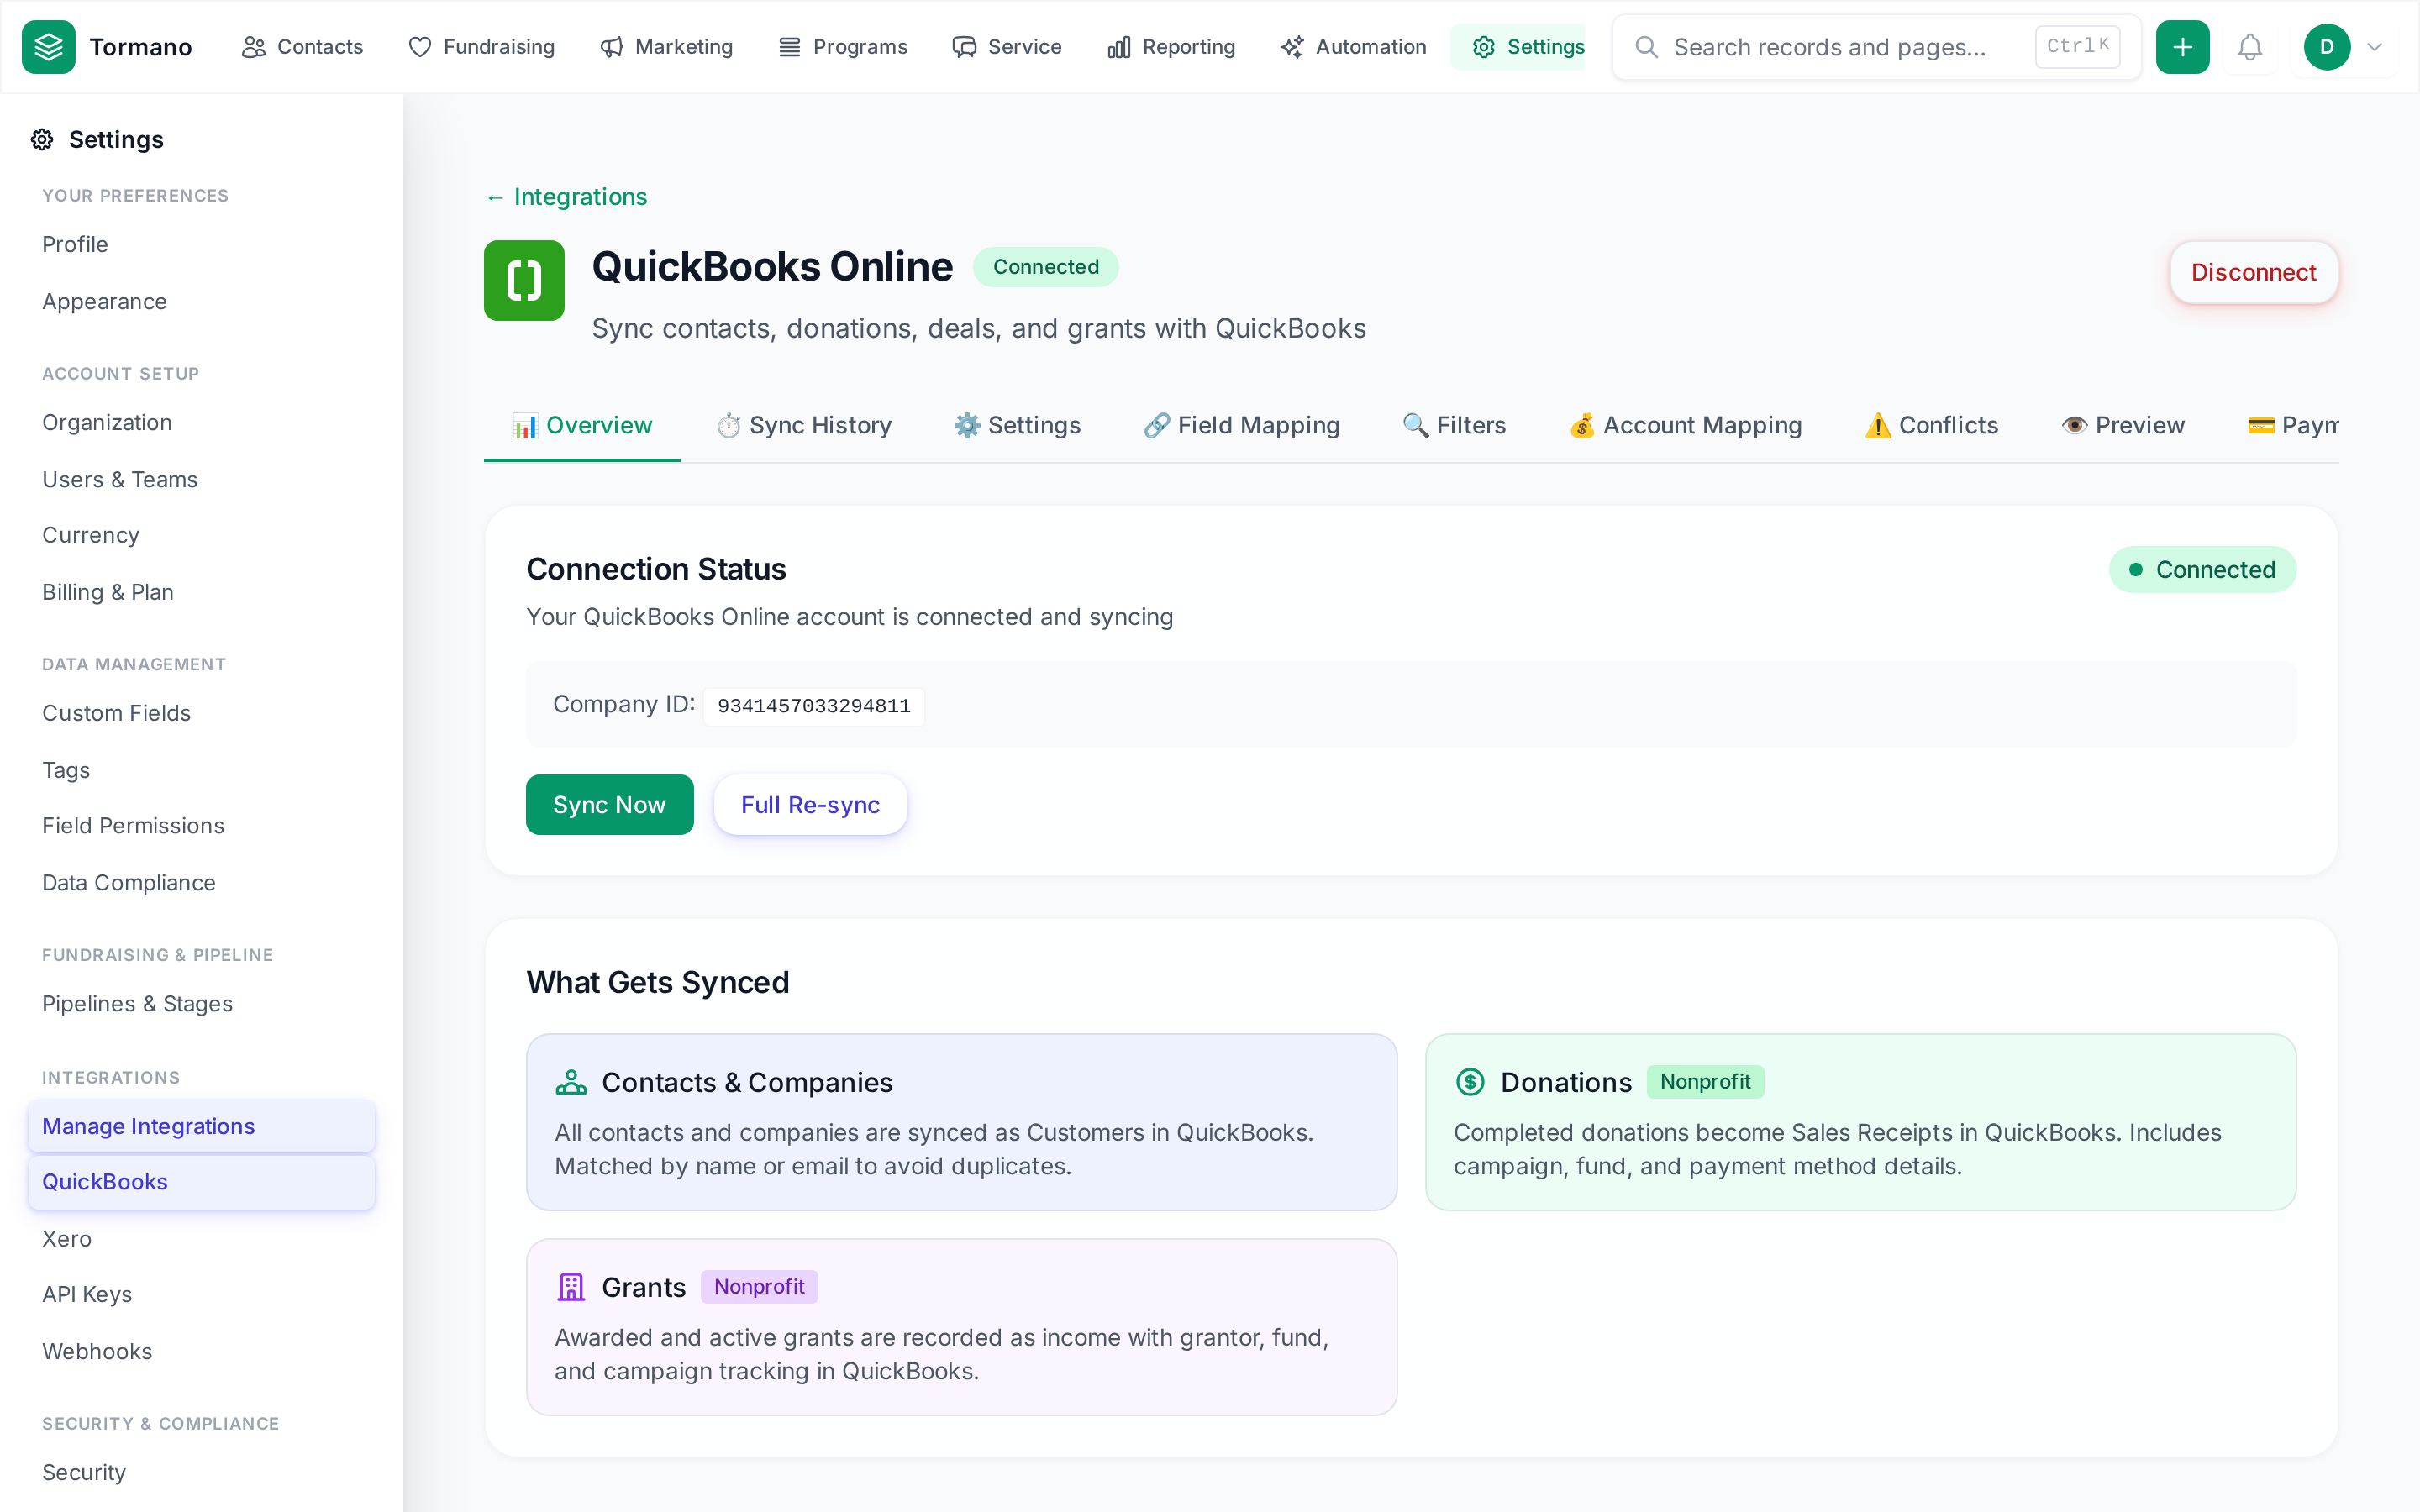Screen dimensions: 2420x1512
Task: Click the Grants building icon
Action: coord(571,1287)
